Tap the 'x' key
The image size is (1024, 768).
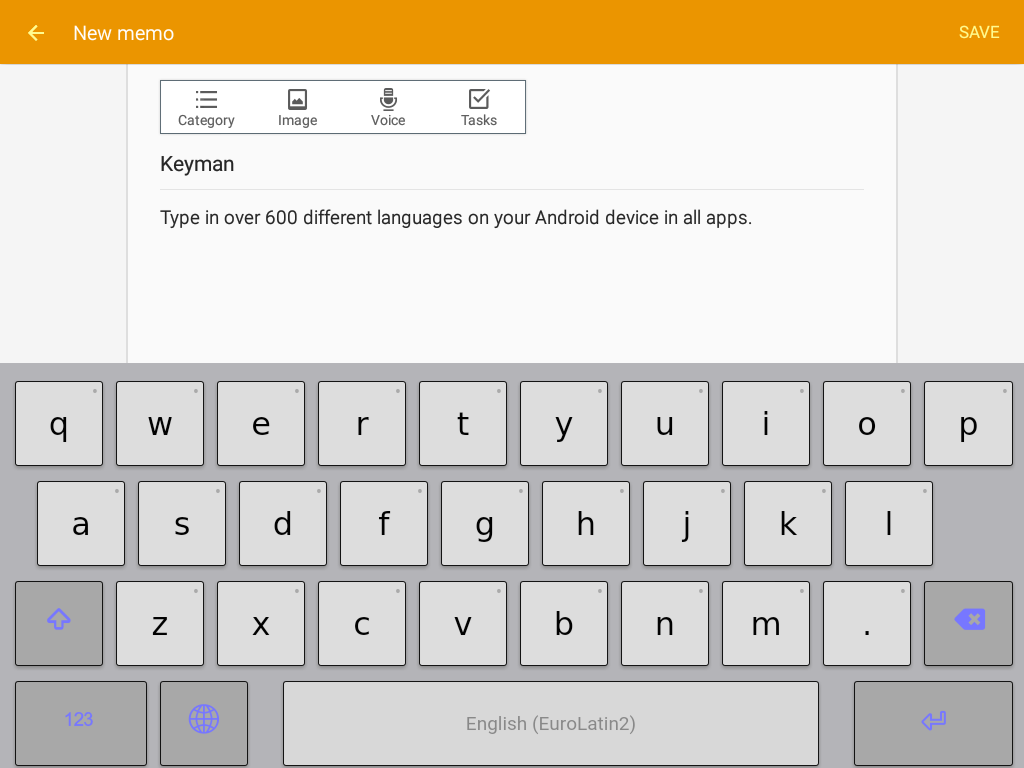point(261,623)
